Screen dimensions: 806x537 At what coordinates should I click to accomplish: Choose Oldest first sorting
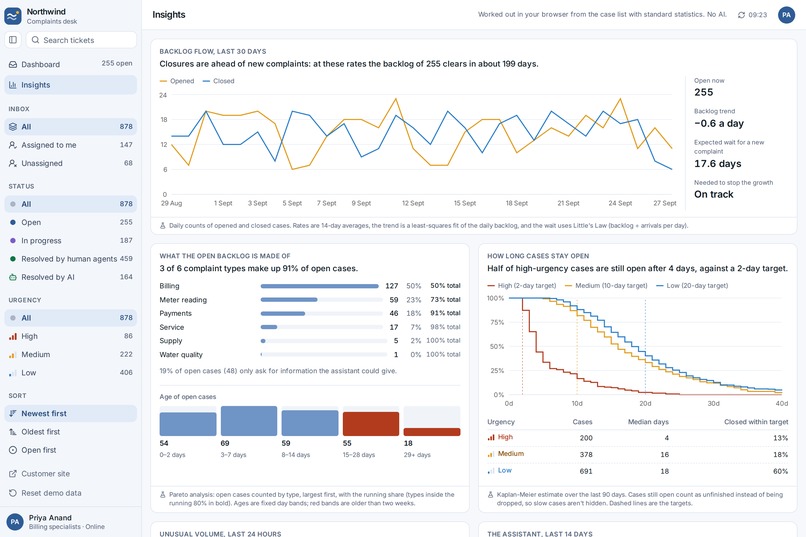71,432
